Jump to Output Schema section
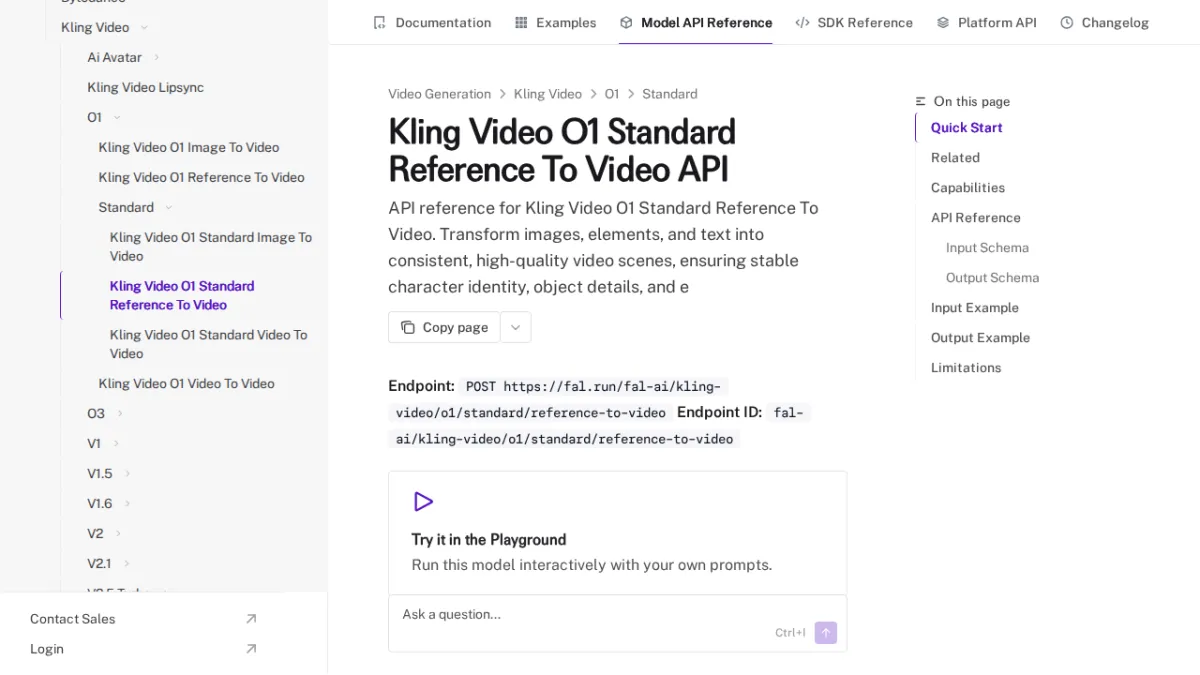The width and height of the screenshot is (1200, 675). click(x=992, y=277)
